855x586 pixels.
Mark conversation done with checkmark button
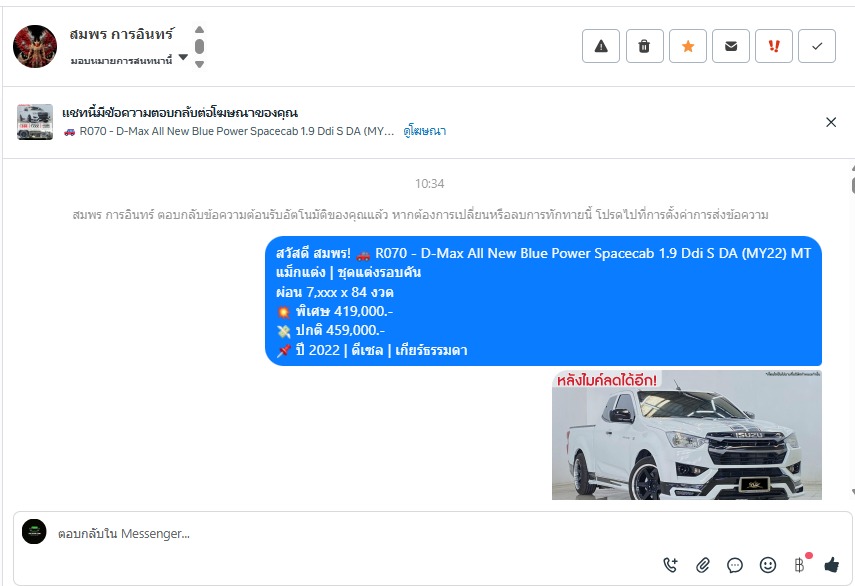817,46
